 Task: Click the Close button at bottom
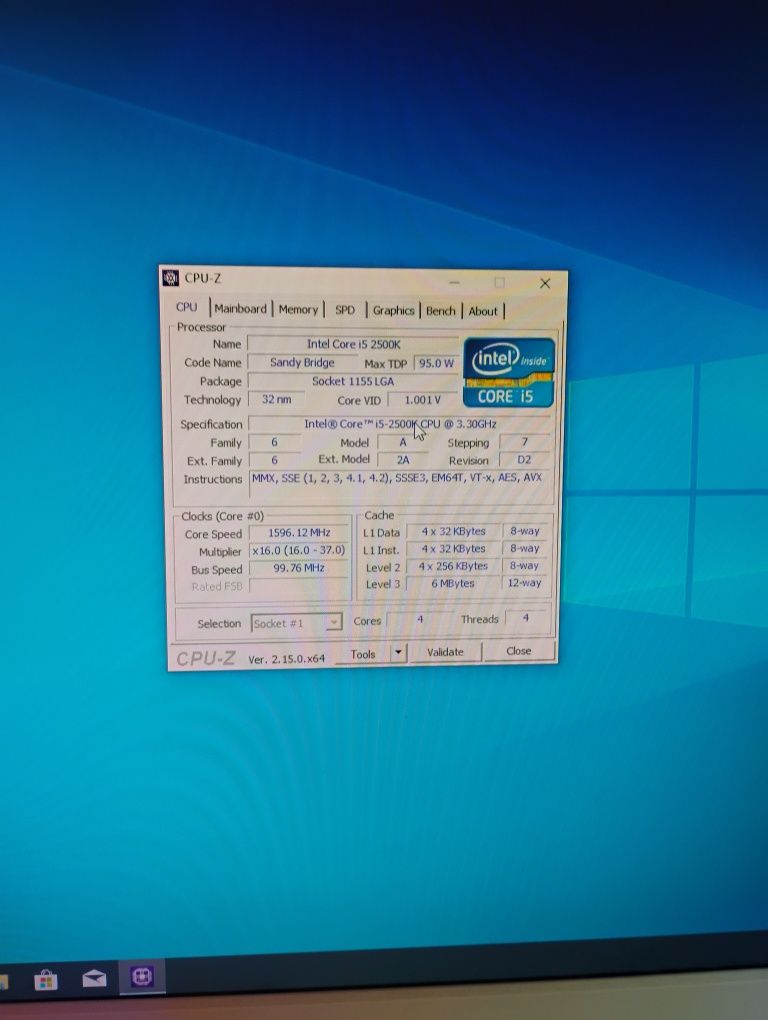click(519, 651)
